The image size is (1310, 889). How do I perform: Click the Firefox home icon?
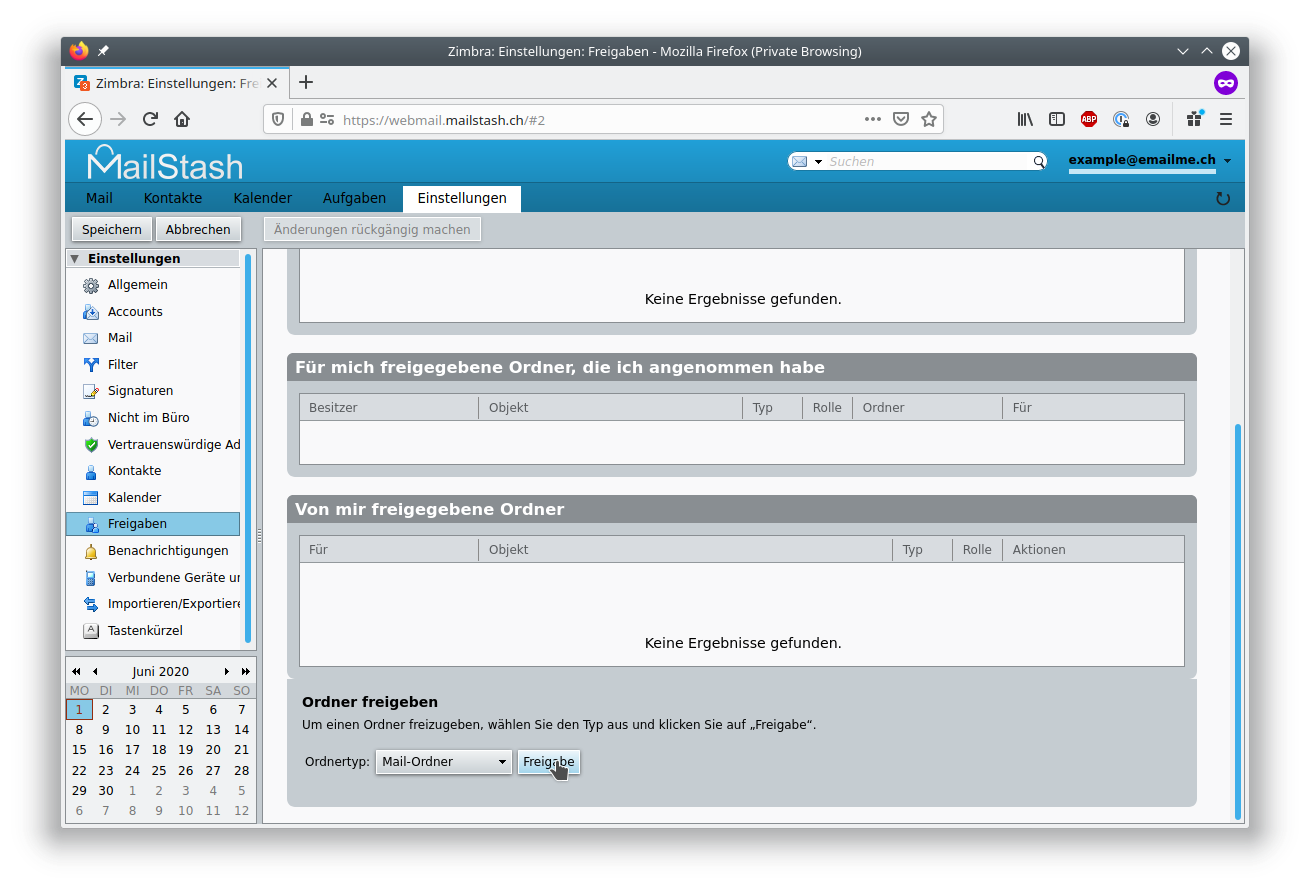click(x=182, y=119)
